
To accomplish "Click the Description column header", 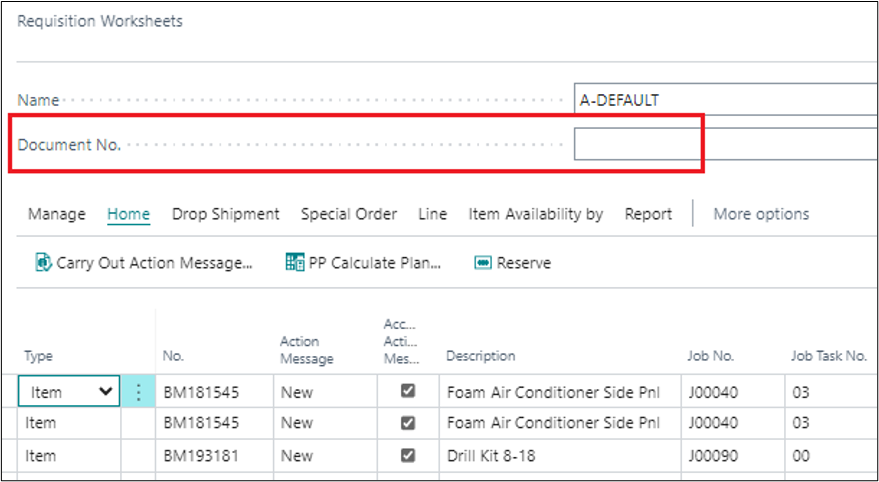I will (480, 356).
